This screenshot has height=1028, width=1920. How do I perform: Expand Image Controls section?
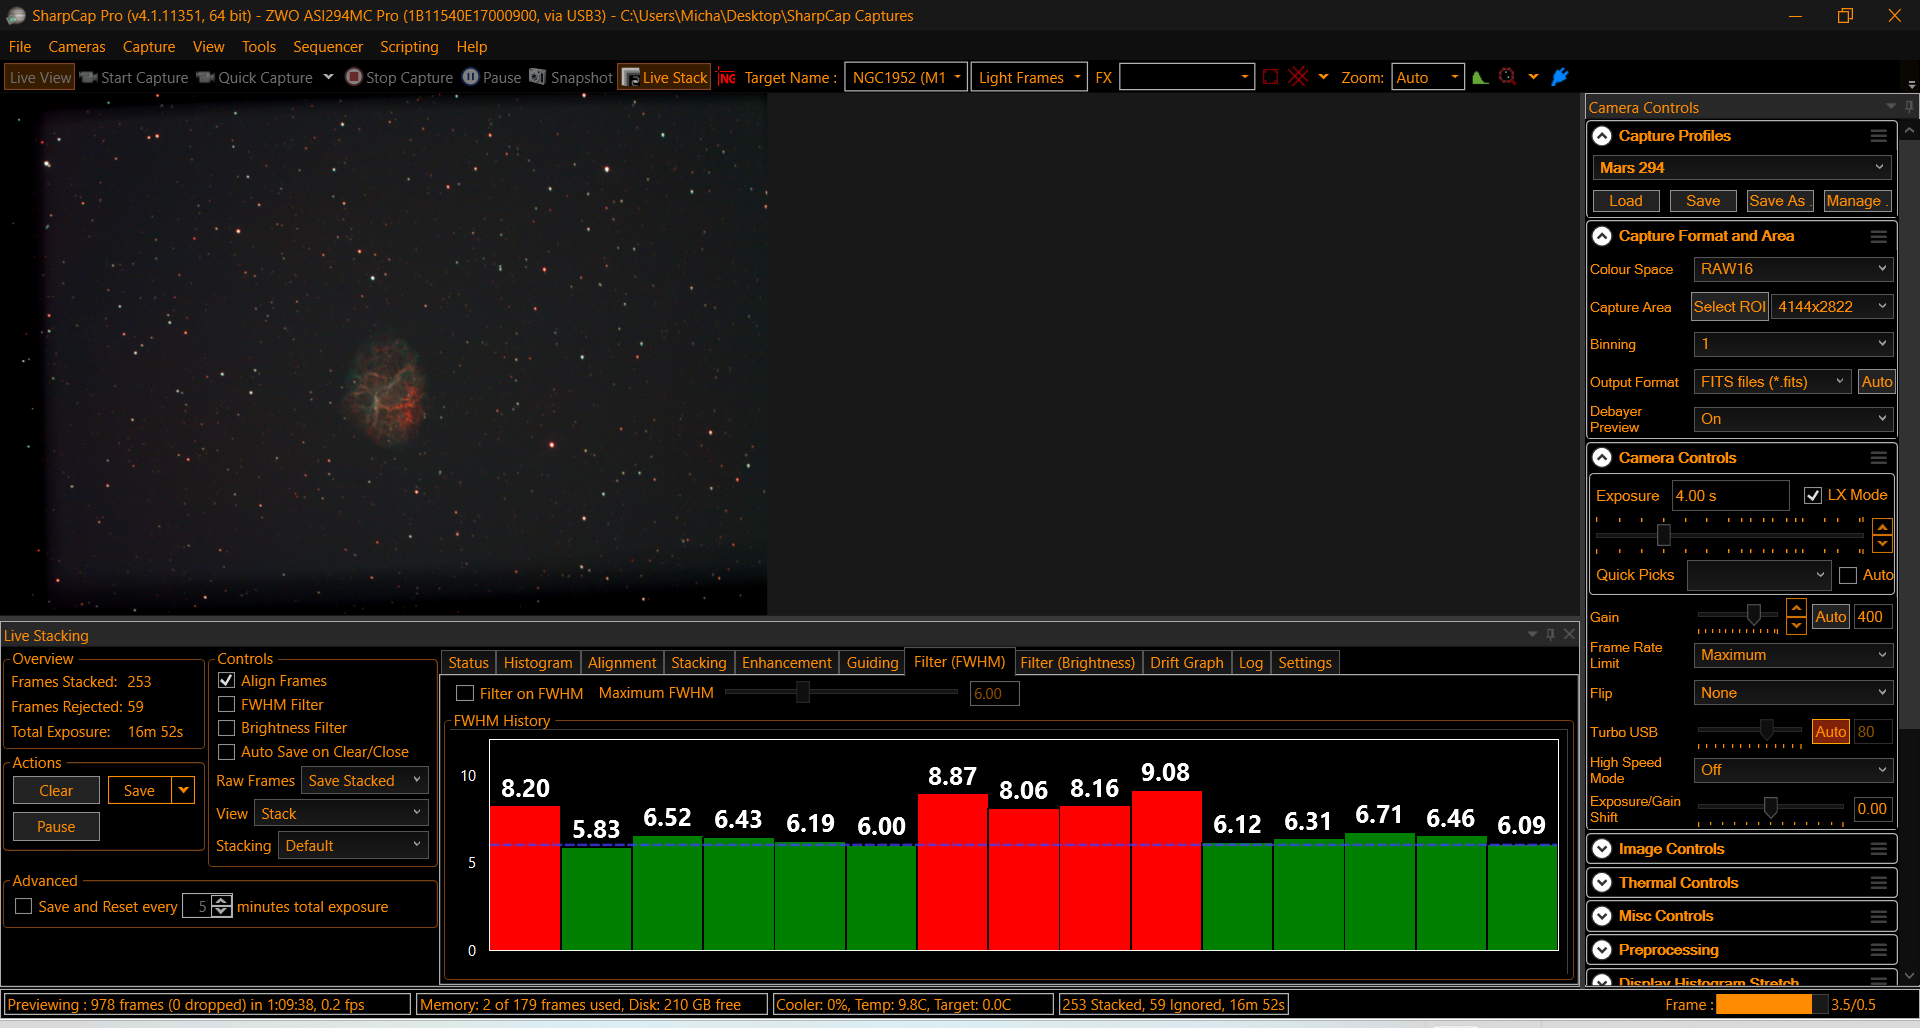[x=1602, y=849]
